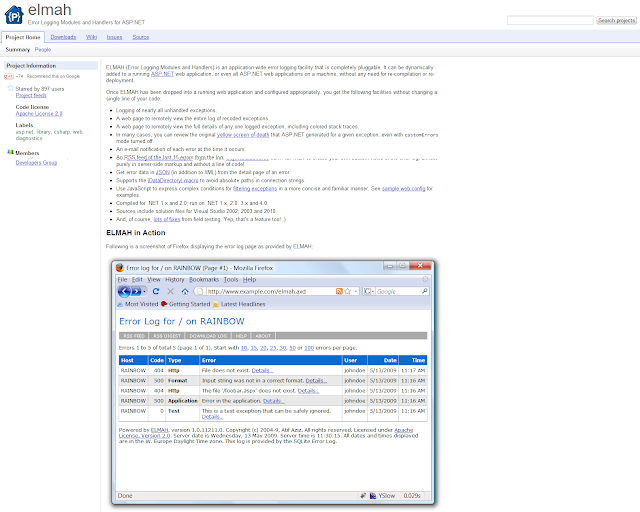Viewport: 640px width, 512px height.
Task: Open the Bookmarks menu in Firefox
Action: pyautogui.click(x=204, y=280)
